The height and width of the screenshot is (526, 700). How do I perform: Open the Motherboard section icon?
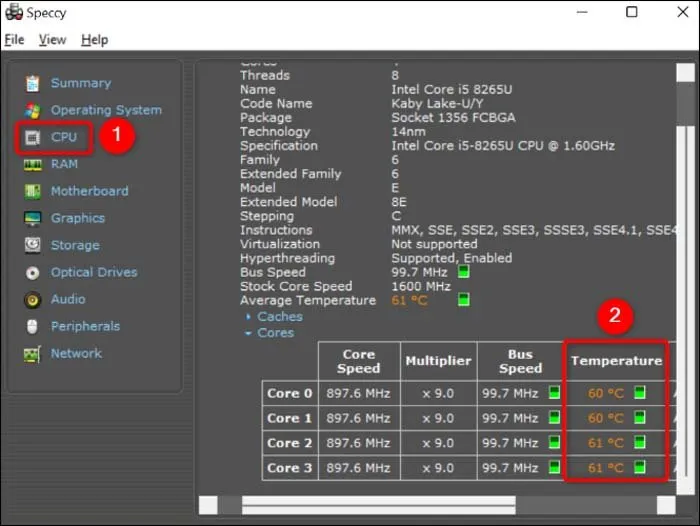33,191
